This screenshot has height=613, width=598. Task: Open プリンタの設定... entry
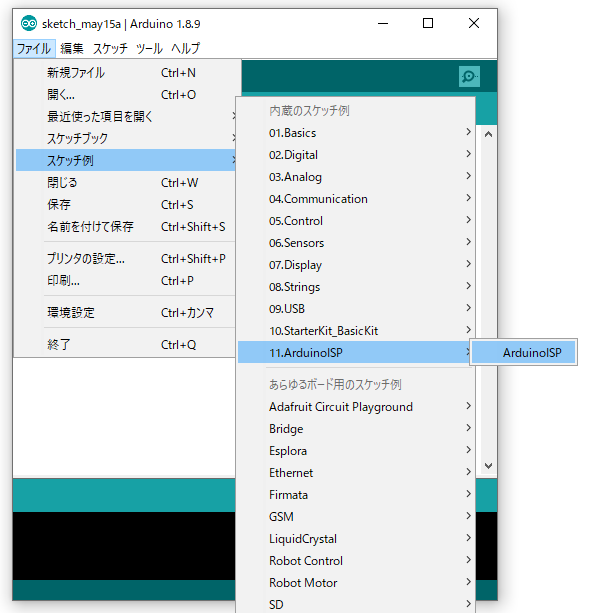click(125, 258)
